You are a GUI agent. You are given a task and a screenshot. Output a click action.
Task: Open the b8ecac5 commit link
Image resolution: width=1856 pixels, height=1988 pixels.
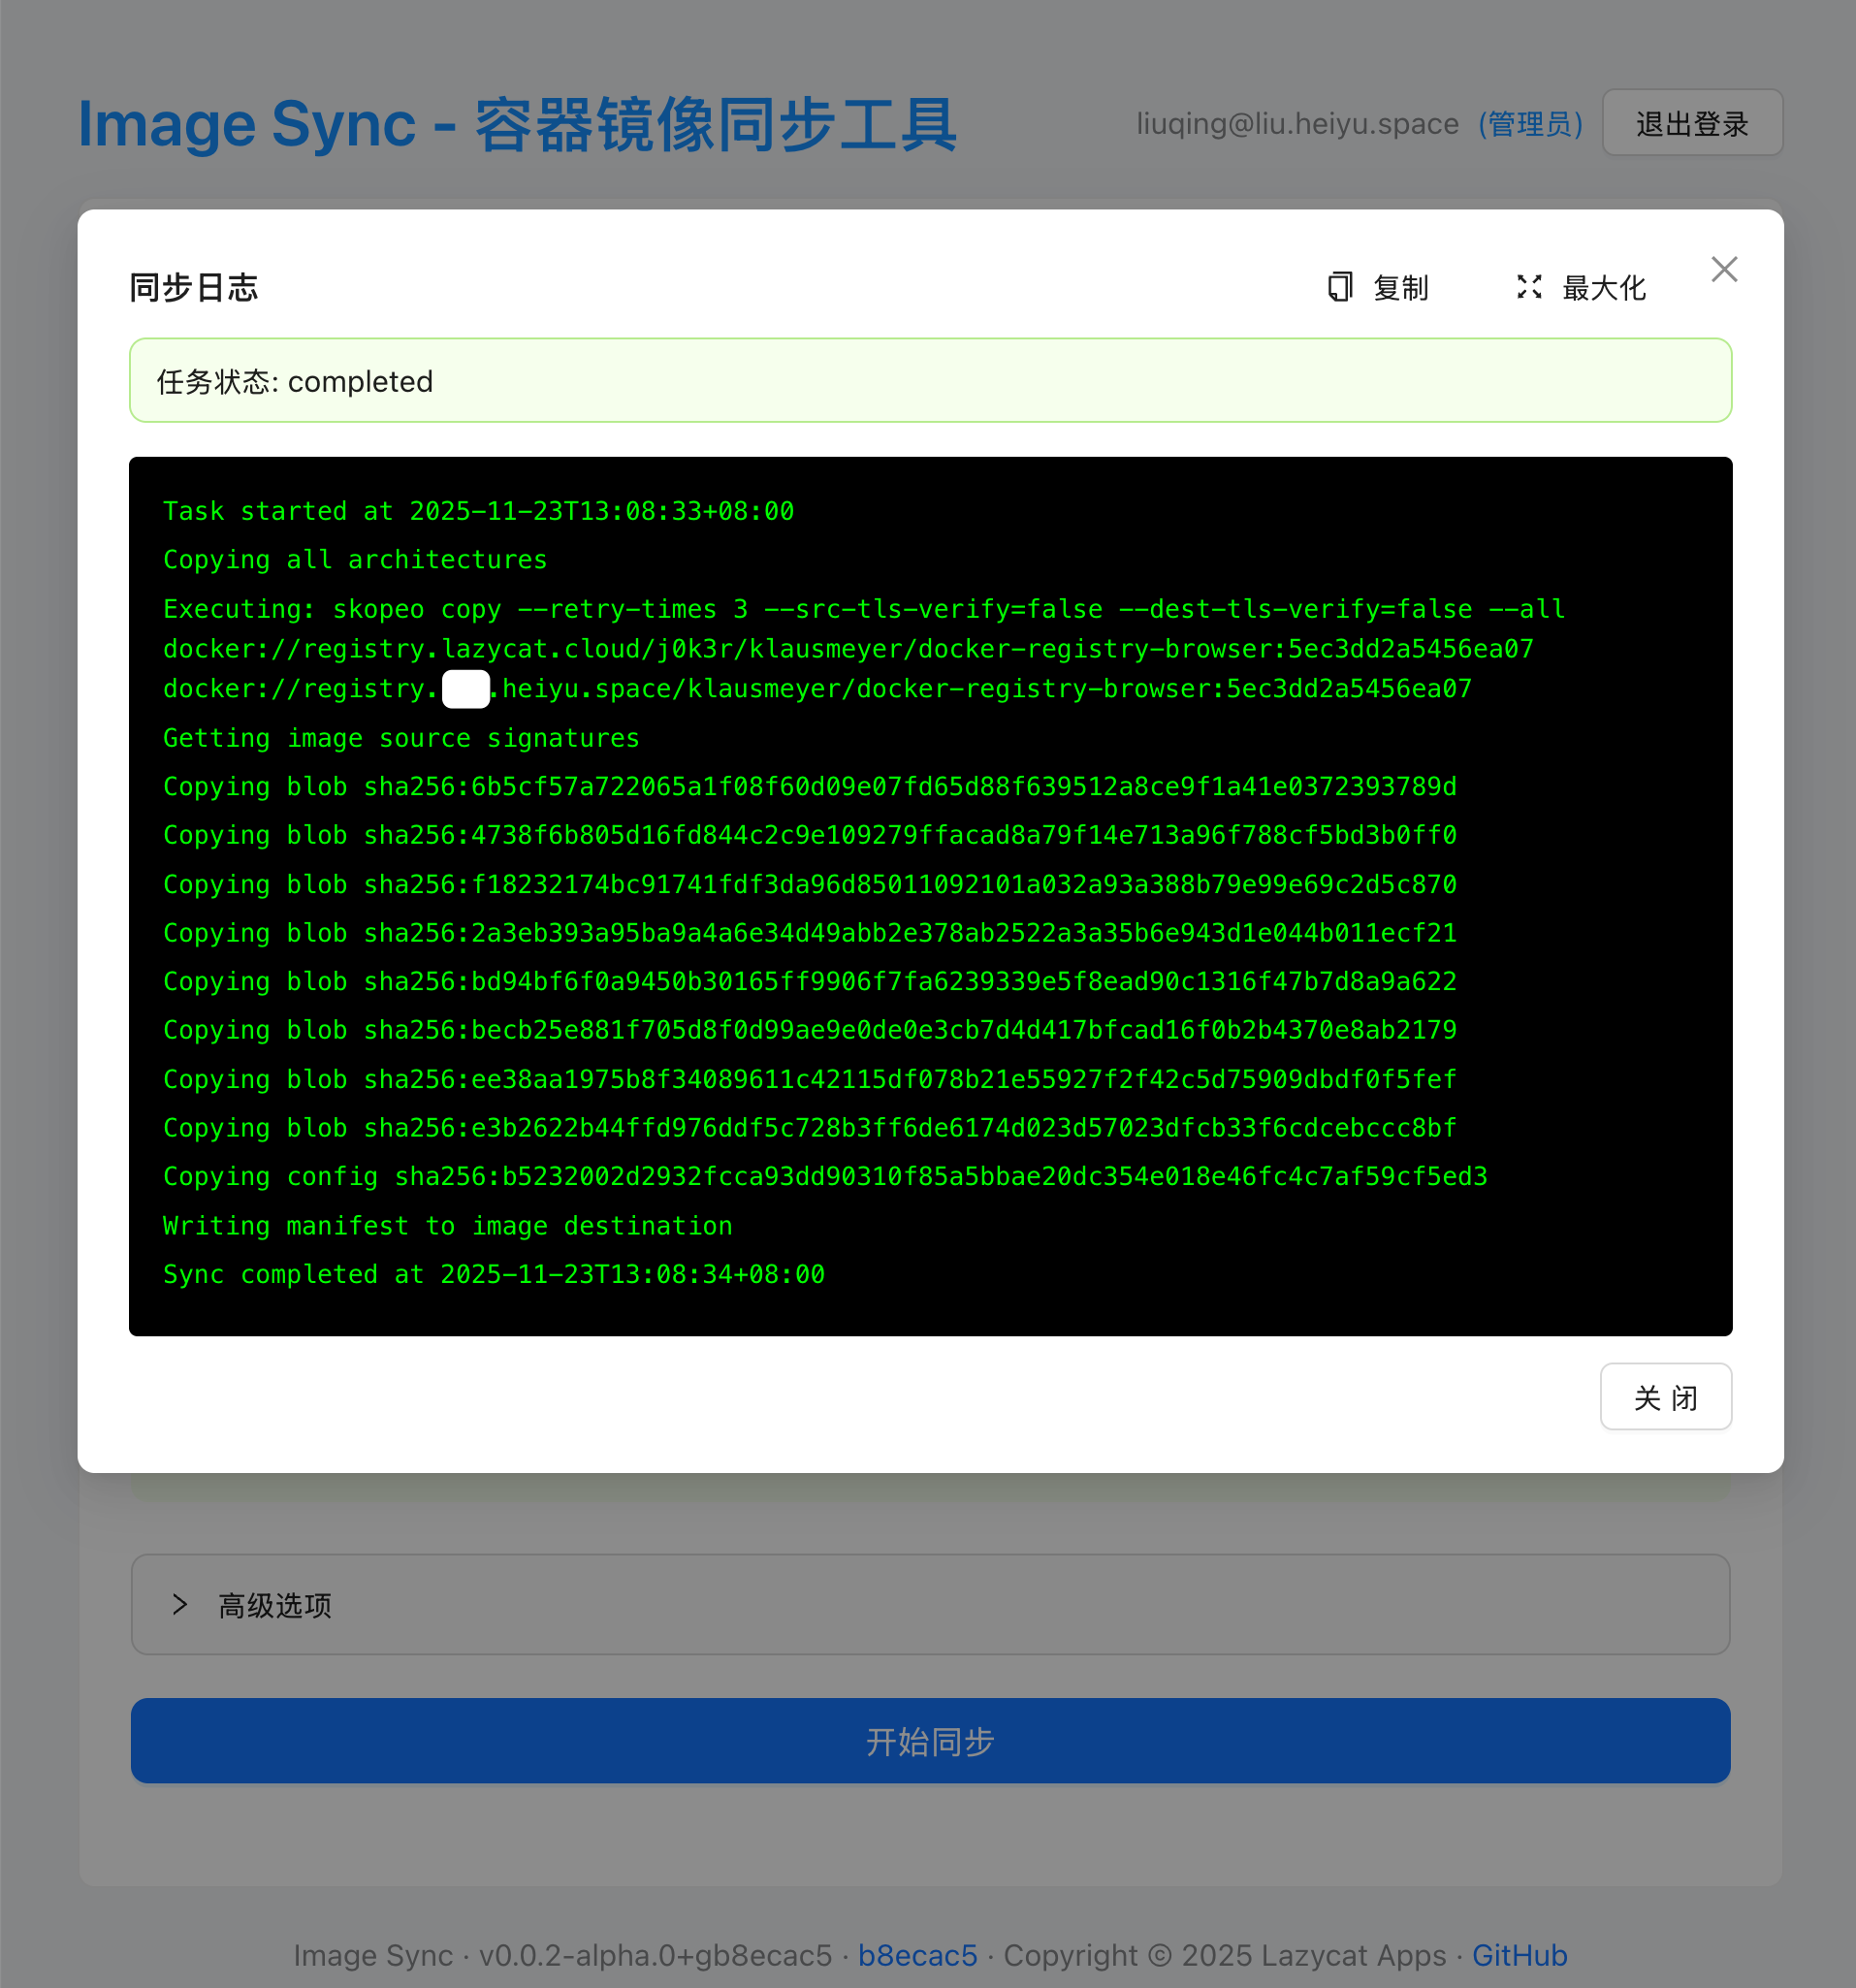pyautogui.click(x=917, y=1955)
